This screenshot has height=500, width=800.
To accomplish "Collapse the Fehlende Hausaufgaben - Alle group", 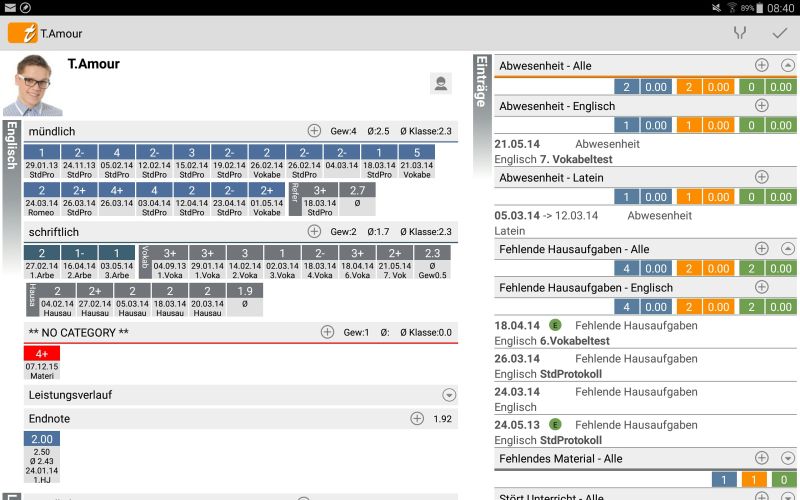I will (x=788, y=248).
